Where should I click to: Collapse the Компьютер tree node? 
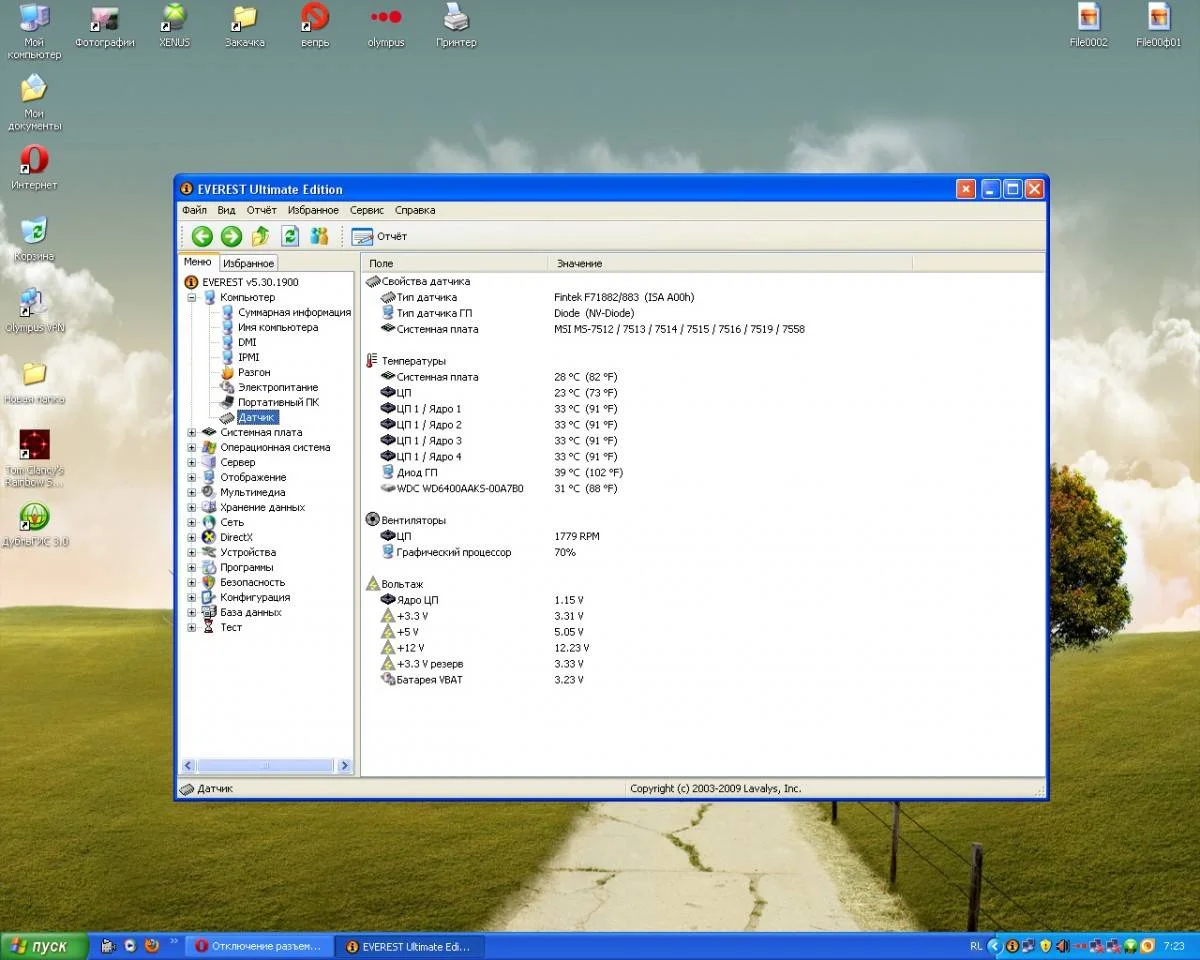[x=192, y=298]
